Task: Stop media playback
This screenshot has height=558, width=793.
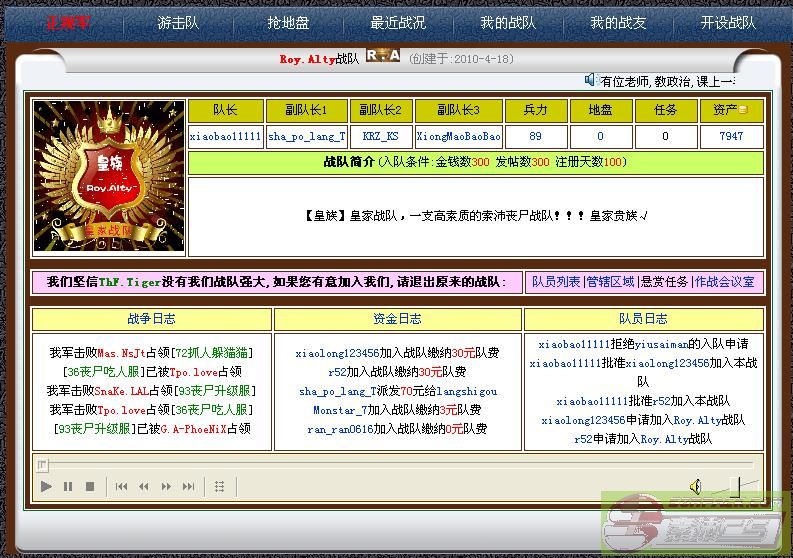Action: pos(89,487)
